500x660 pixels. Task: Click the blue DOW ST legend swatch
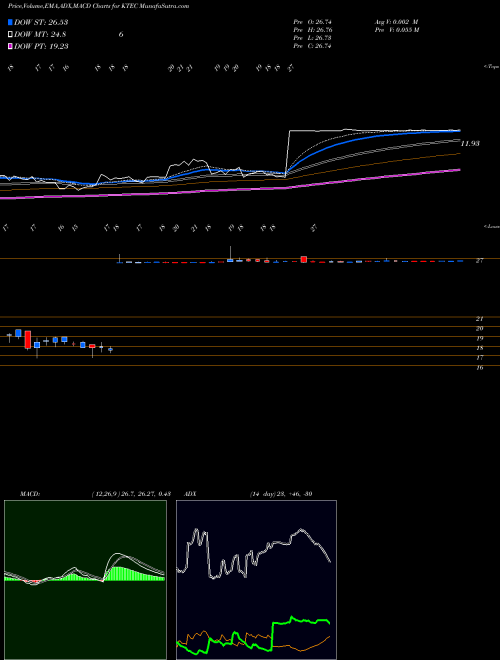(11, 22)
